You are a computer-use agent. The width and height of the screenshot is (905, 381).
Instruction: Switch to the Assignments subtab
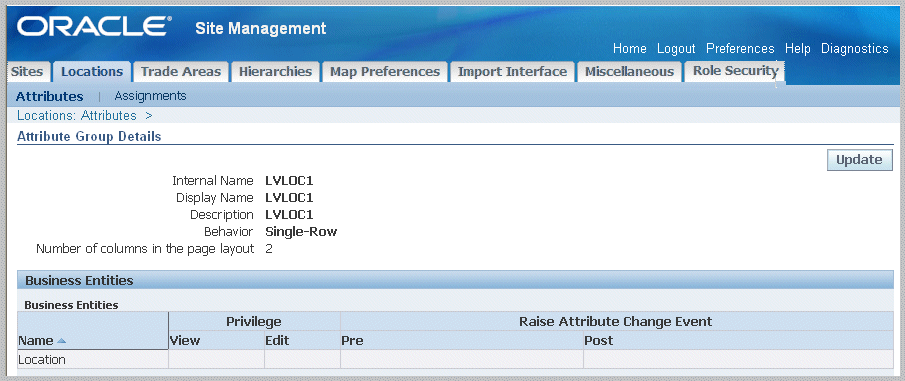[150, 96]
